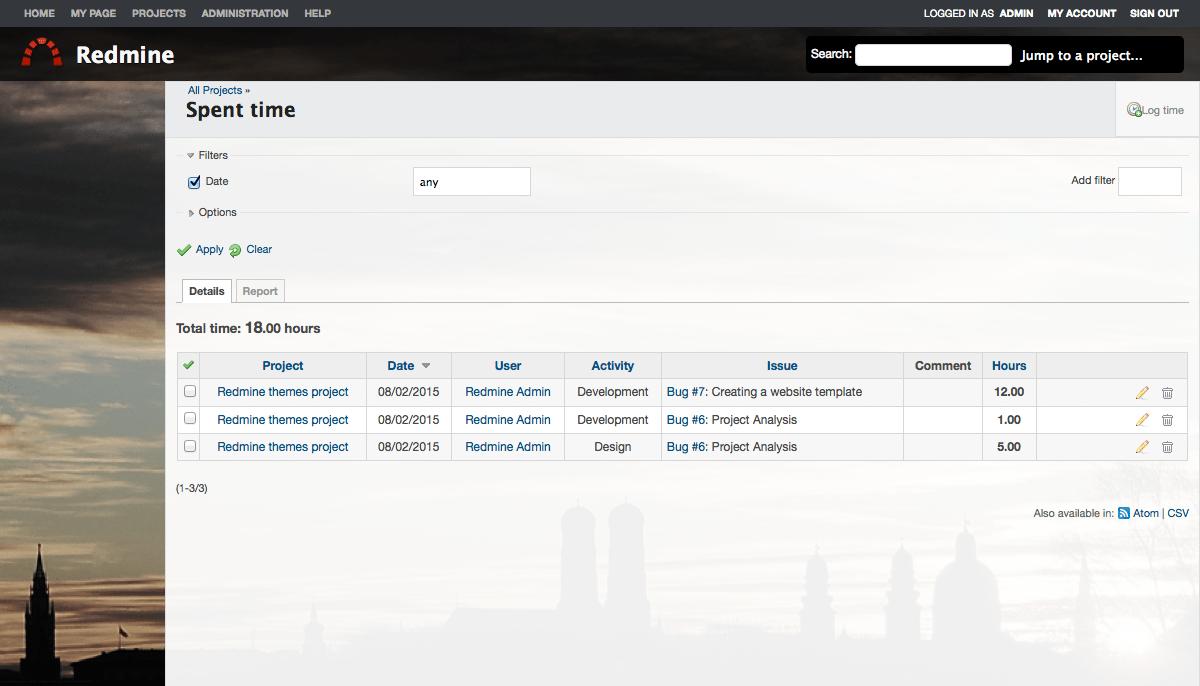Open Bug #6 link in Design row
This screenshot has width=1200, height=686.
tap(686, 447)
